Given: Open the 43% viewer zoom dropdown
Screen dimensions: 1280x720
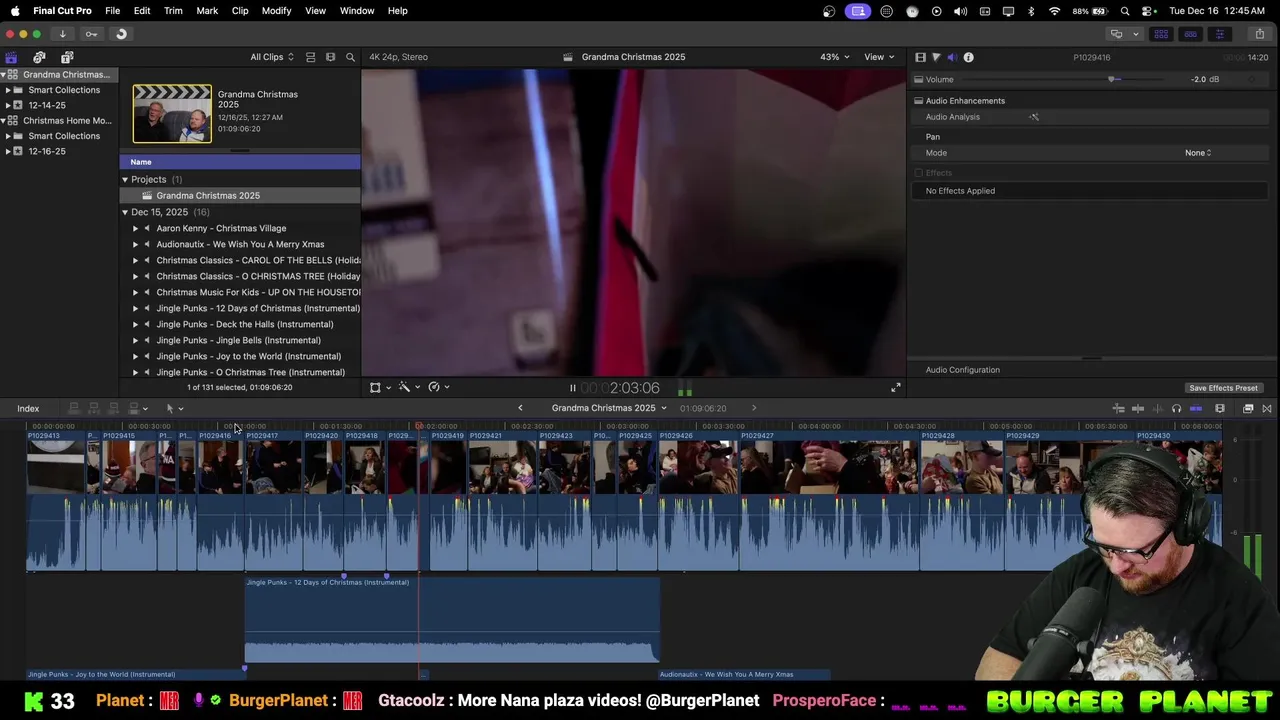Looking at the screenshot, I should [x=835, y=57].
